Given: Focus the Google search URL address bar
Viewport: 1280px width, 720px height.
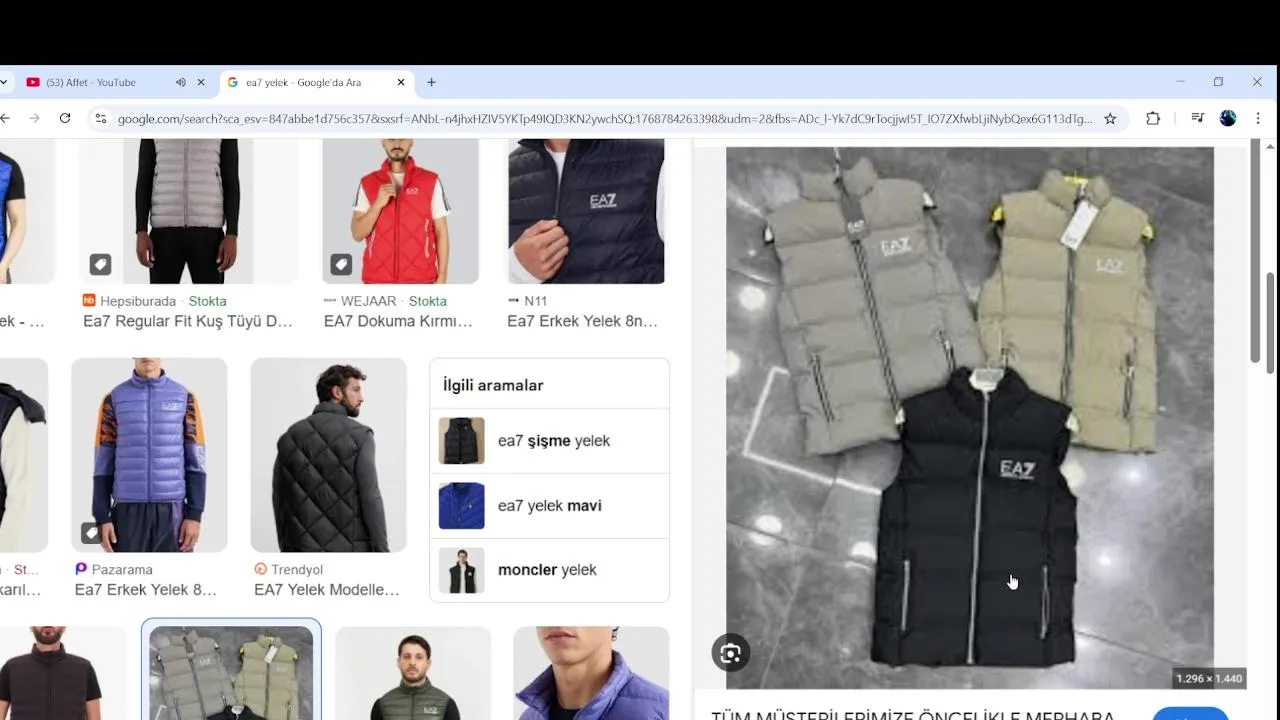Looking at the screenshot, I should pyautogui.click(x=605, y=119).
